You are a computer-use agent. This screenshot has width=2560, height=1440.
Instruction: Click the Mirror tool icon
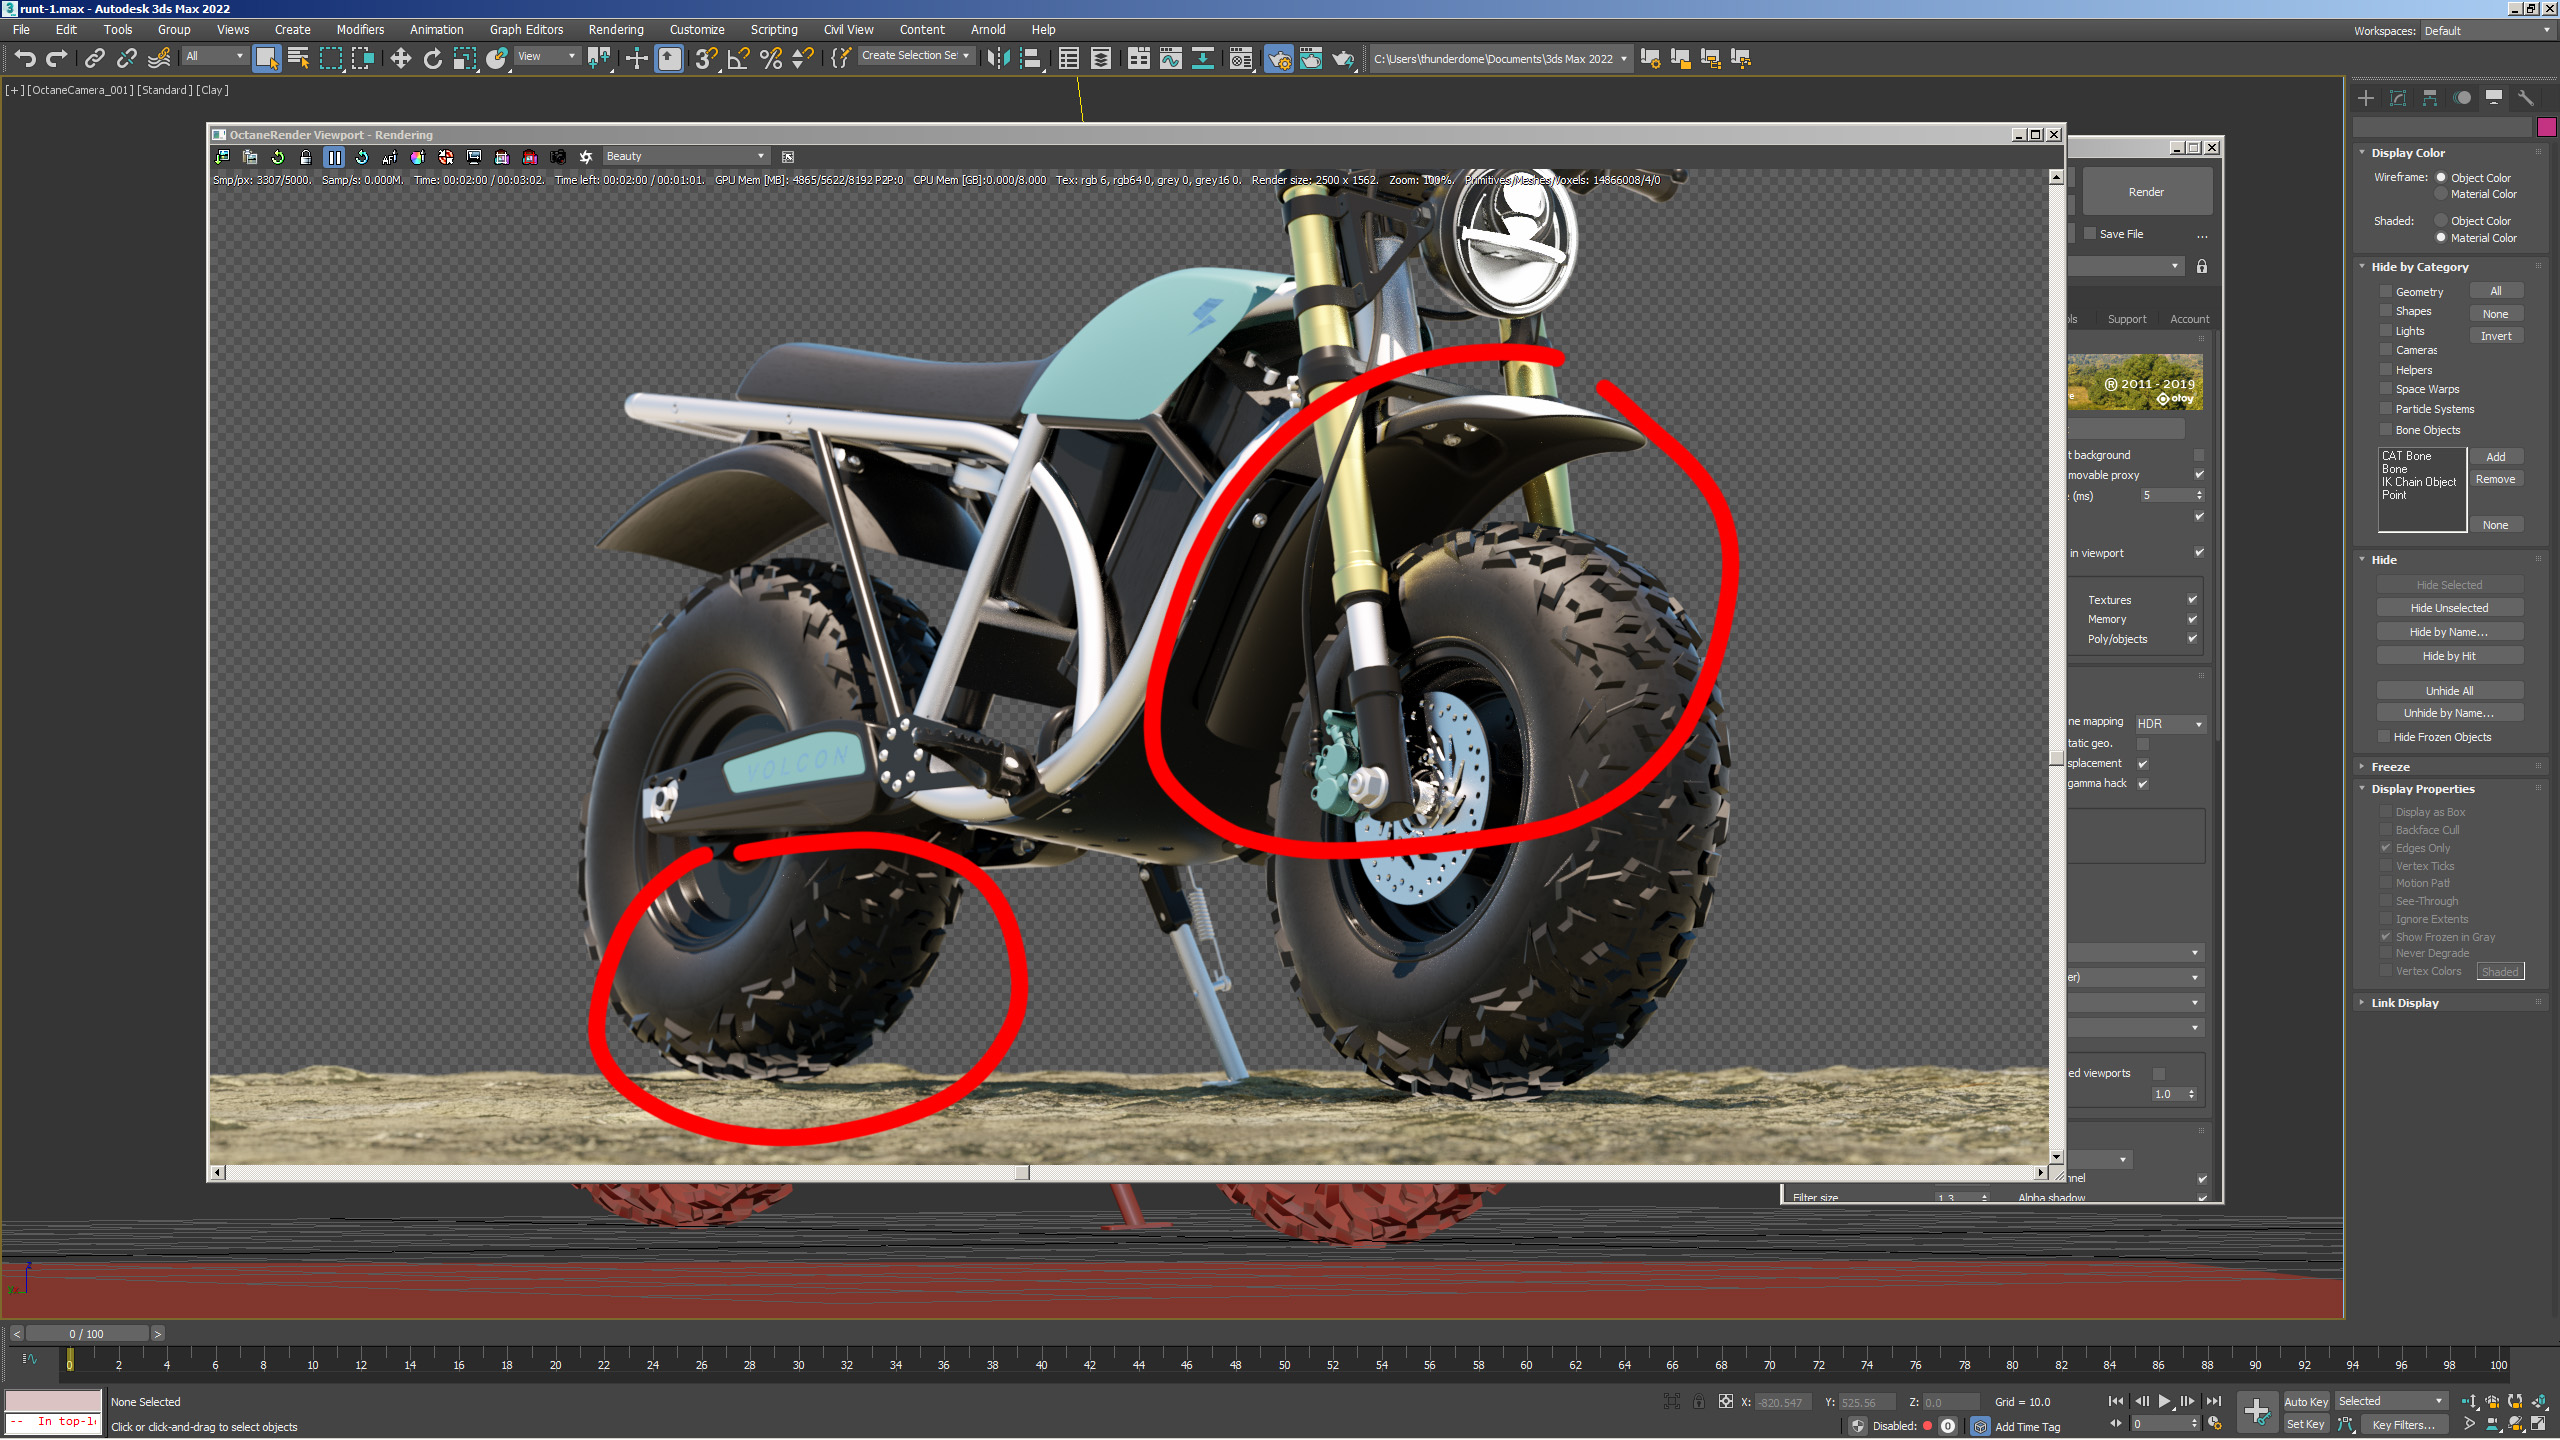click(997, 59)
